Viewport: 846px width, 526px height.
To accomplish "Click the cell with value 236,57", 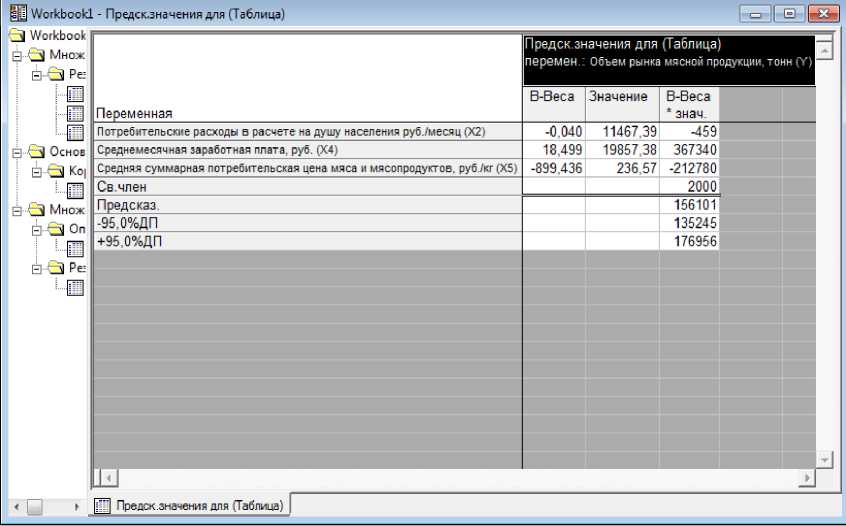I will pos(622,168).
